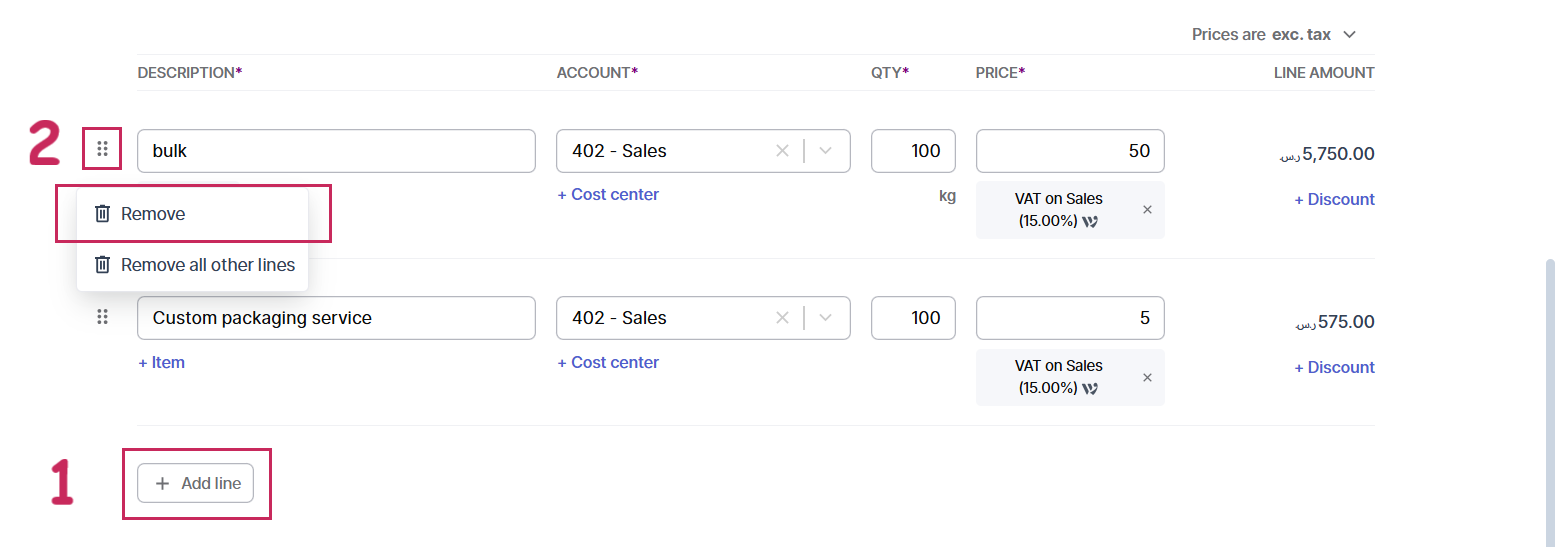Clear account on the bulk line
The width and height of the screenshot is (1558, 547).
click(782, 151)
